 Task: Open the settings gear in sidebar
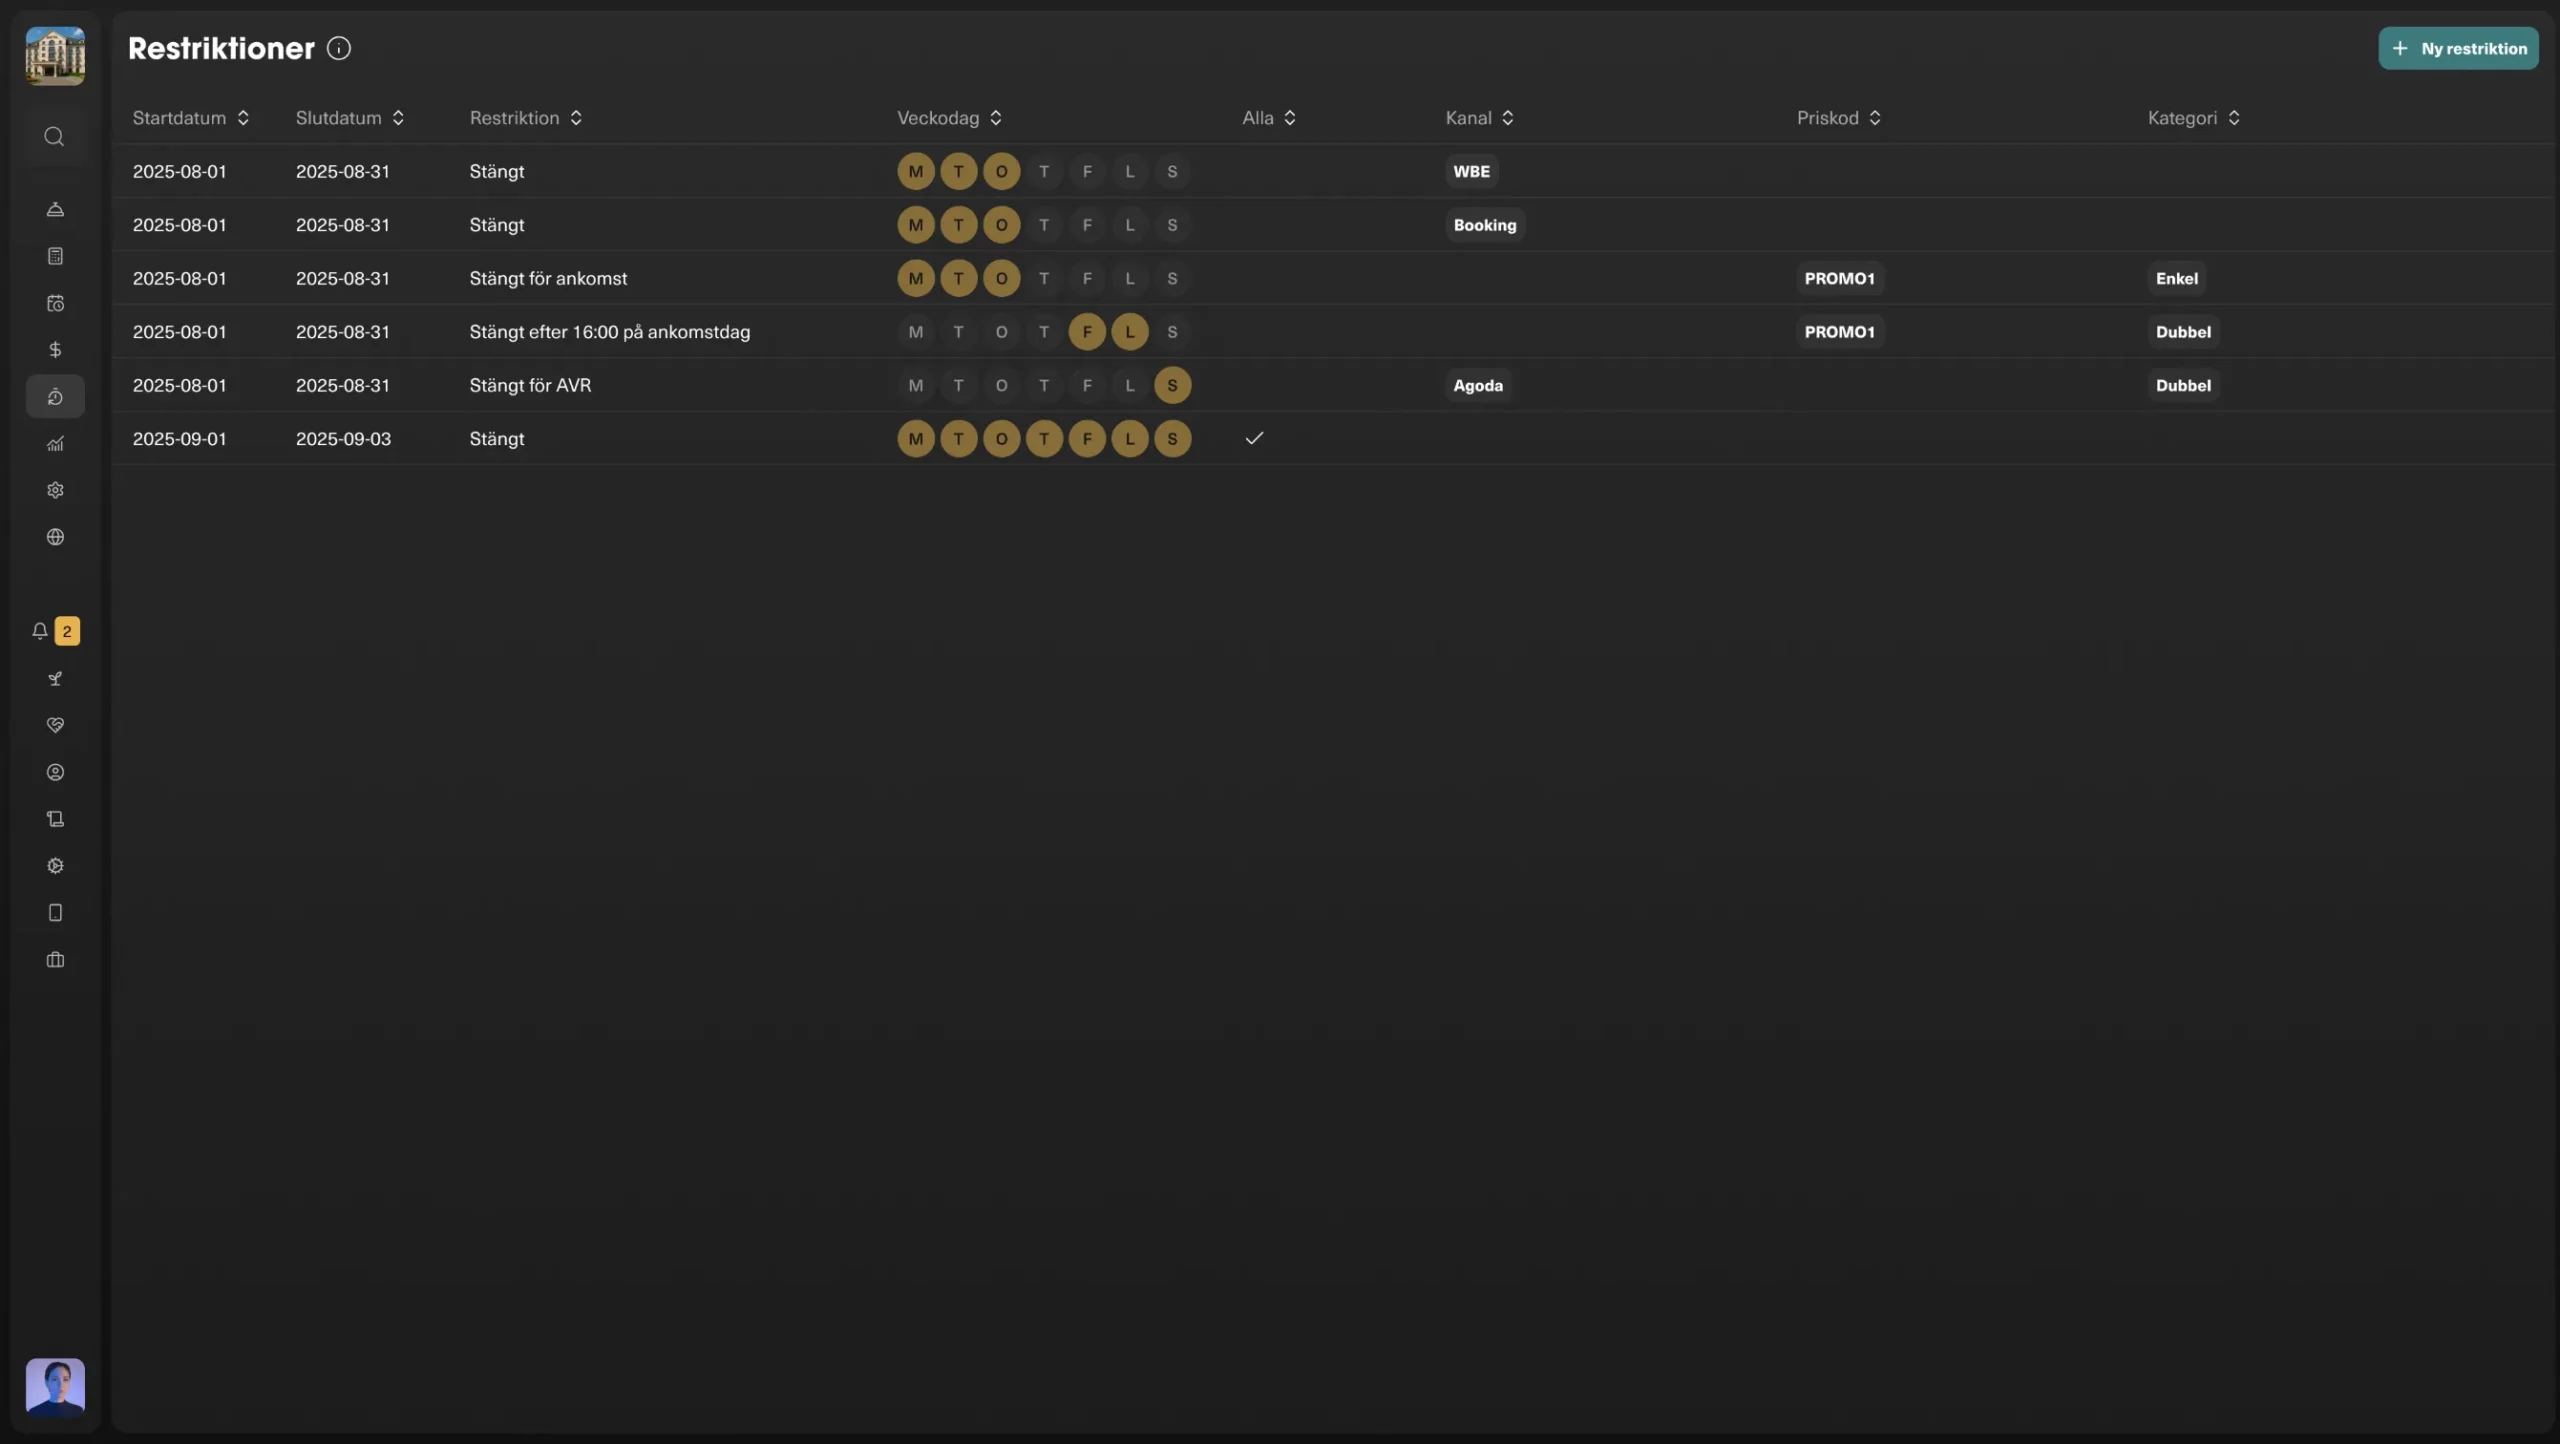[x=55, y=490]
